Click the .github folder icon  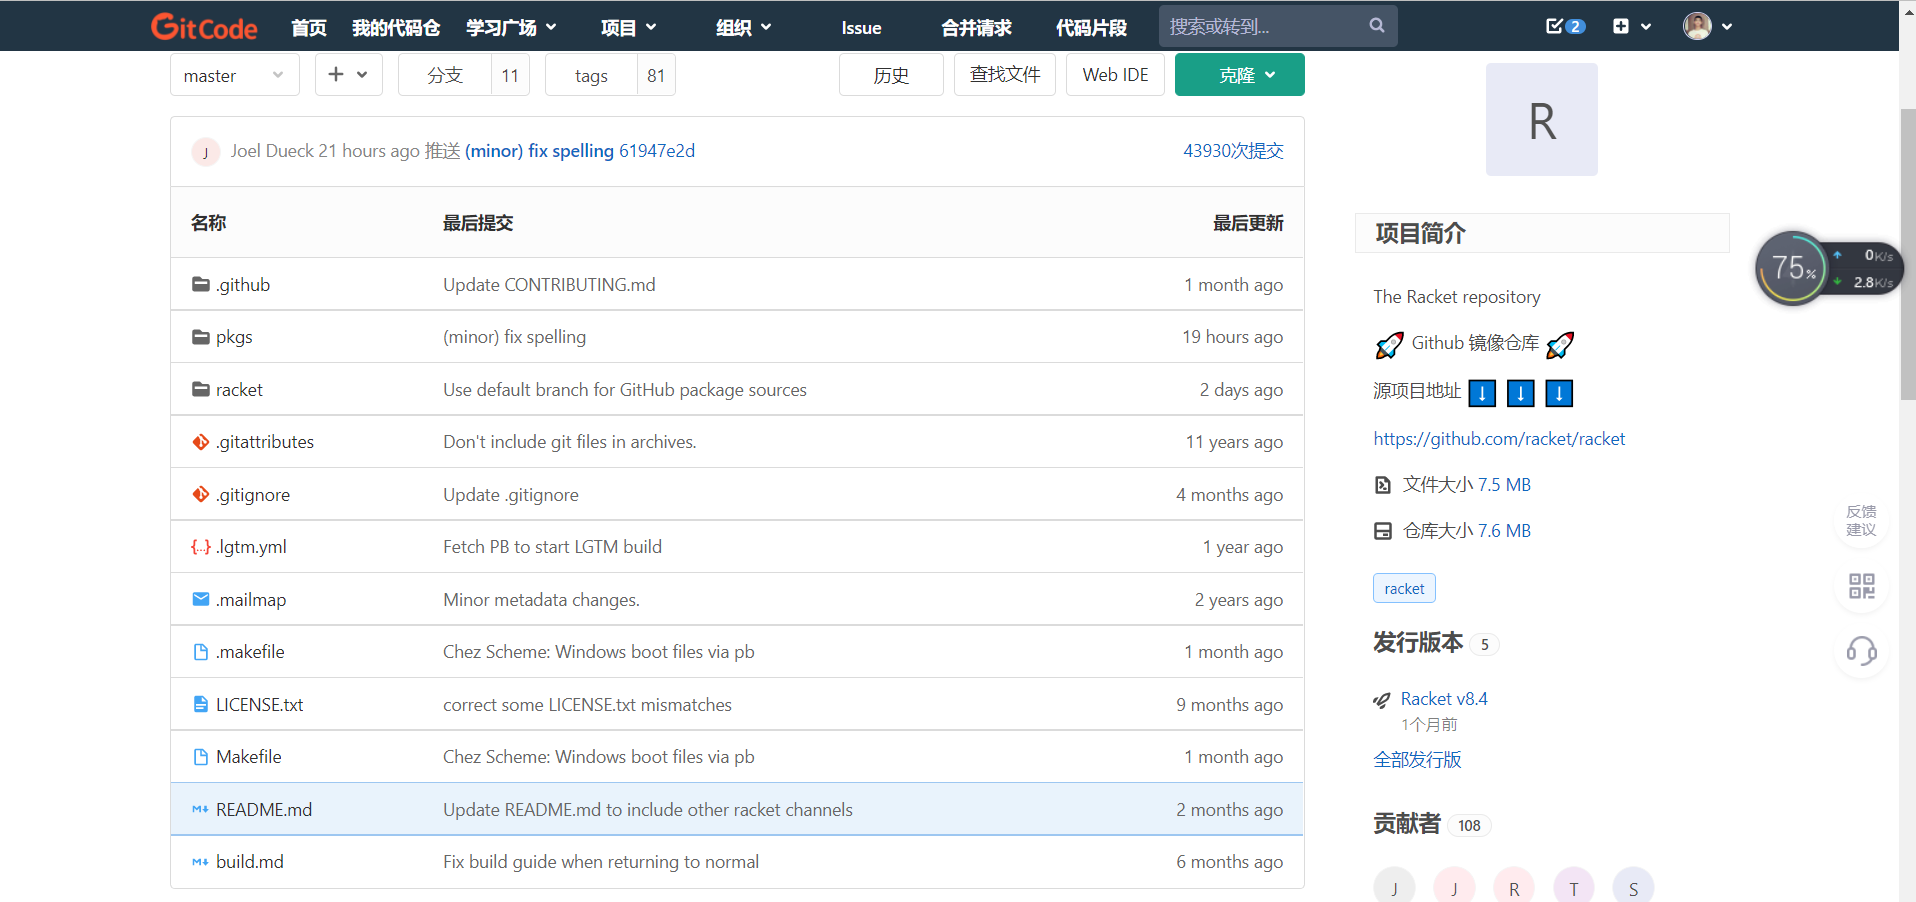(x=201, y=285)
